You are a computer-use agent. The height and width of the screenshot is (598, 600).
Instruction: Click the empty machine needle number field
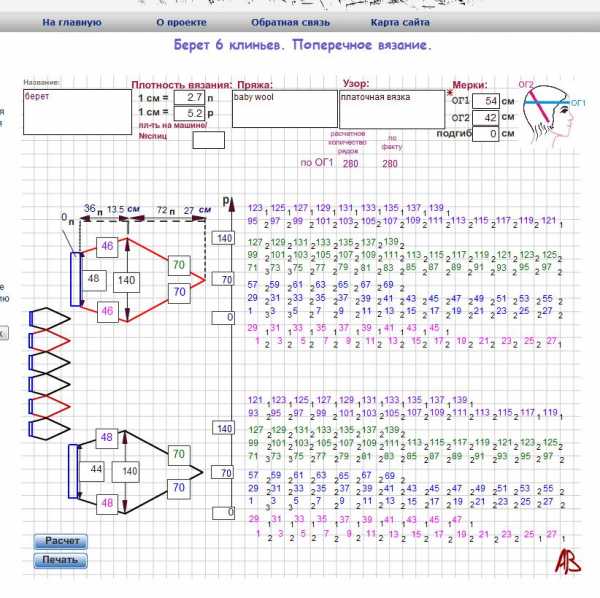click(x=208, y=140)
